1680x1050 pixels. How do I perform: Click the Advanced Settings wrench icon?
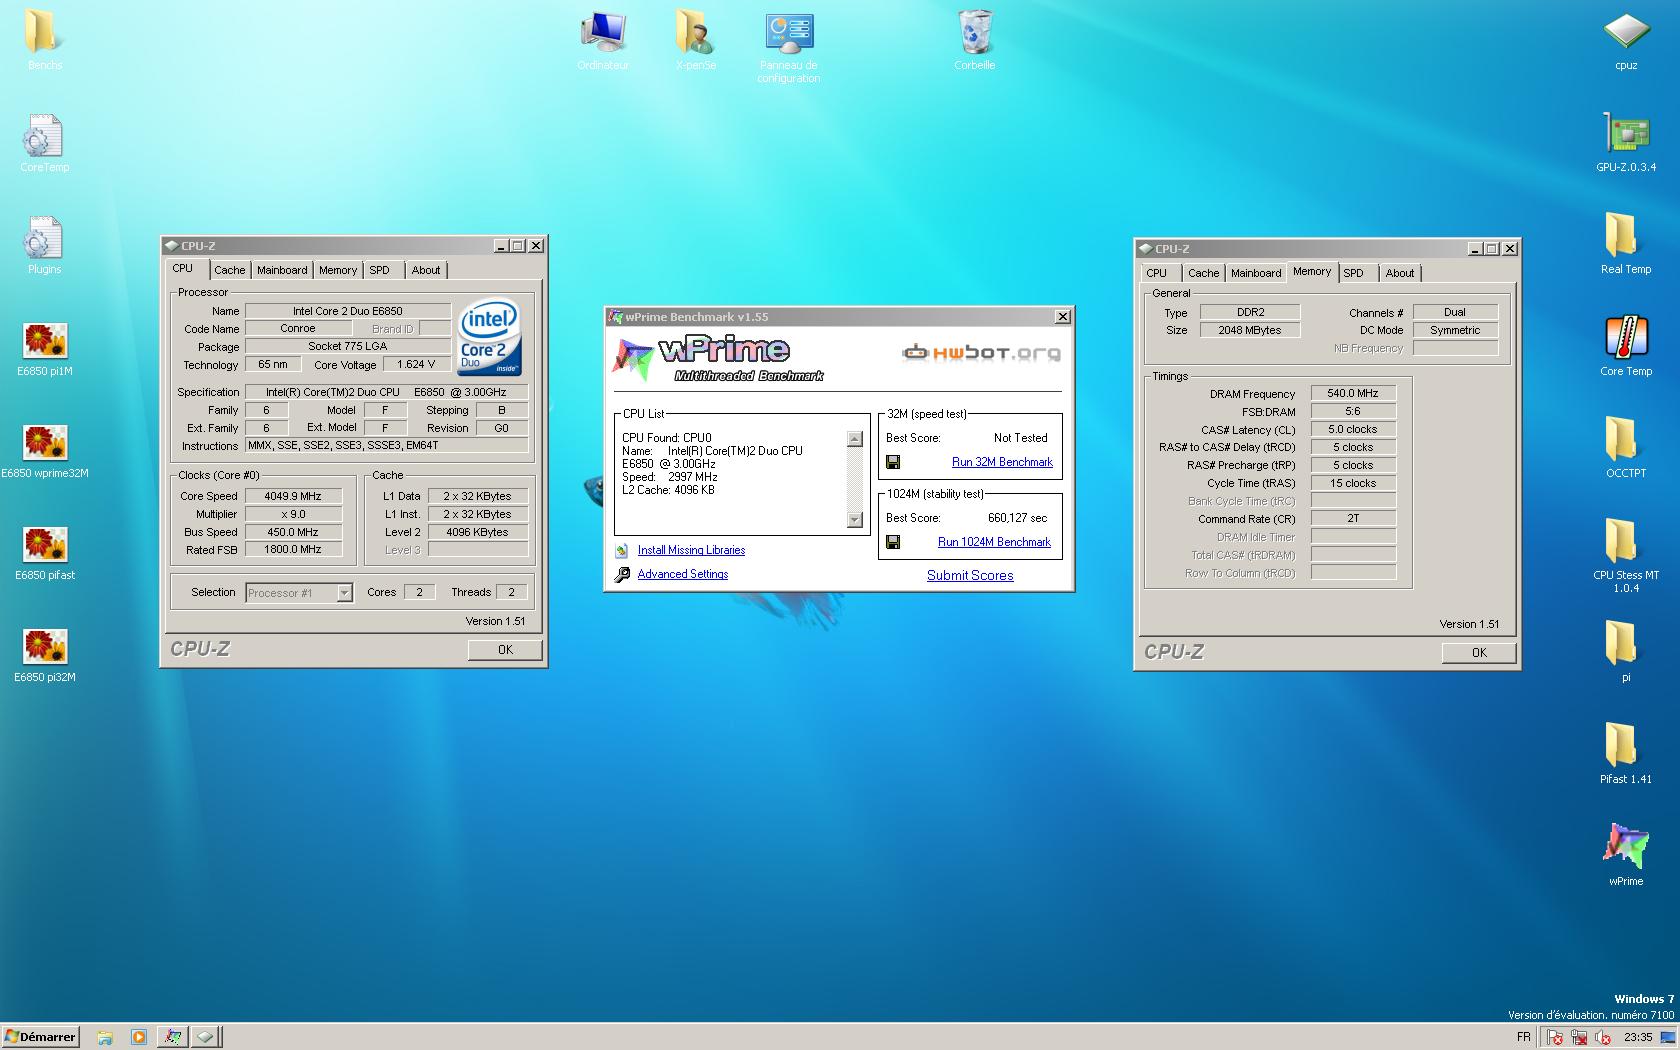coord(622,574)
